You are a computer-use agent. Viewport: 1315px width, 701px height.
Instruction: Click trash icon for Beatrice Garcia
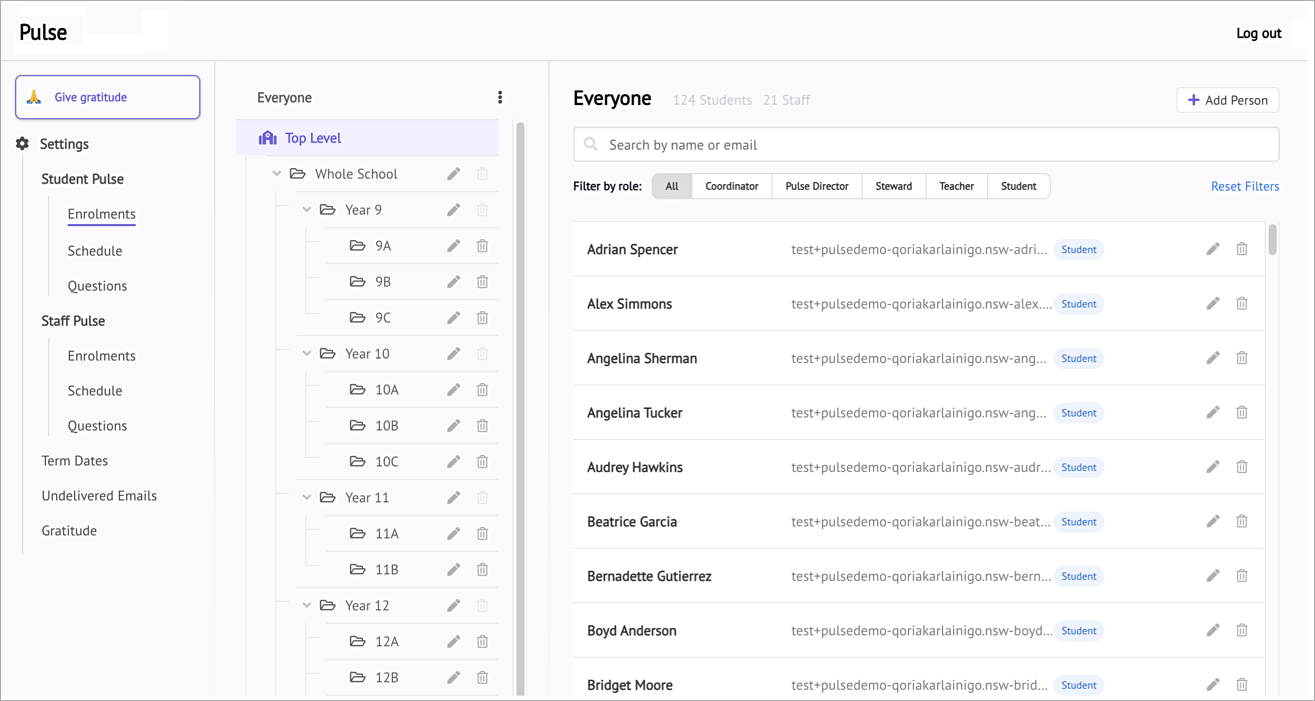(x=1242, y=521)
